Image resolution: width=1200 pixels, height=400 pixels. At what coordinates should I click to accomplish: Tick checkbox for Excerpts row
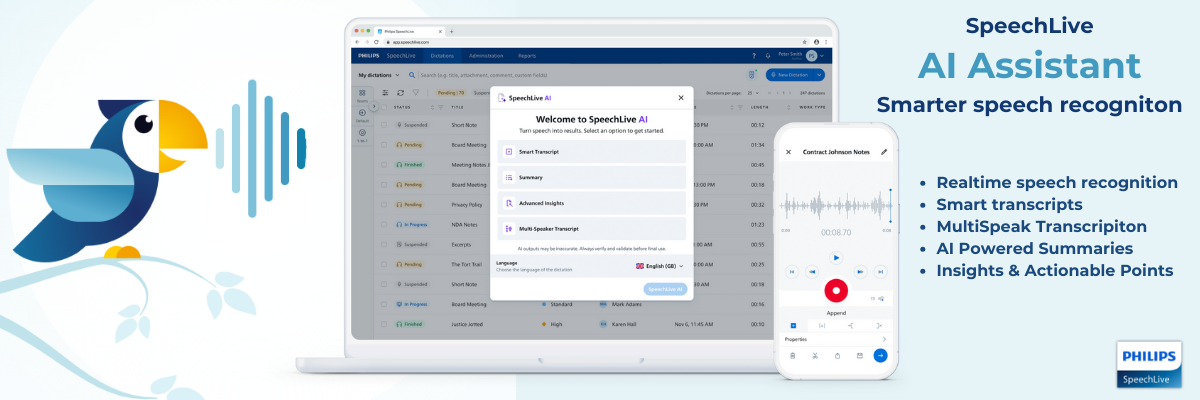[384, 244]
